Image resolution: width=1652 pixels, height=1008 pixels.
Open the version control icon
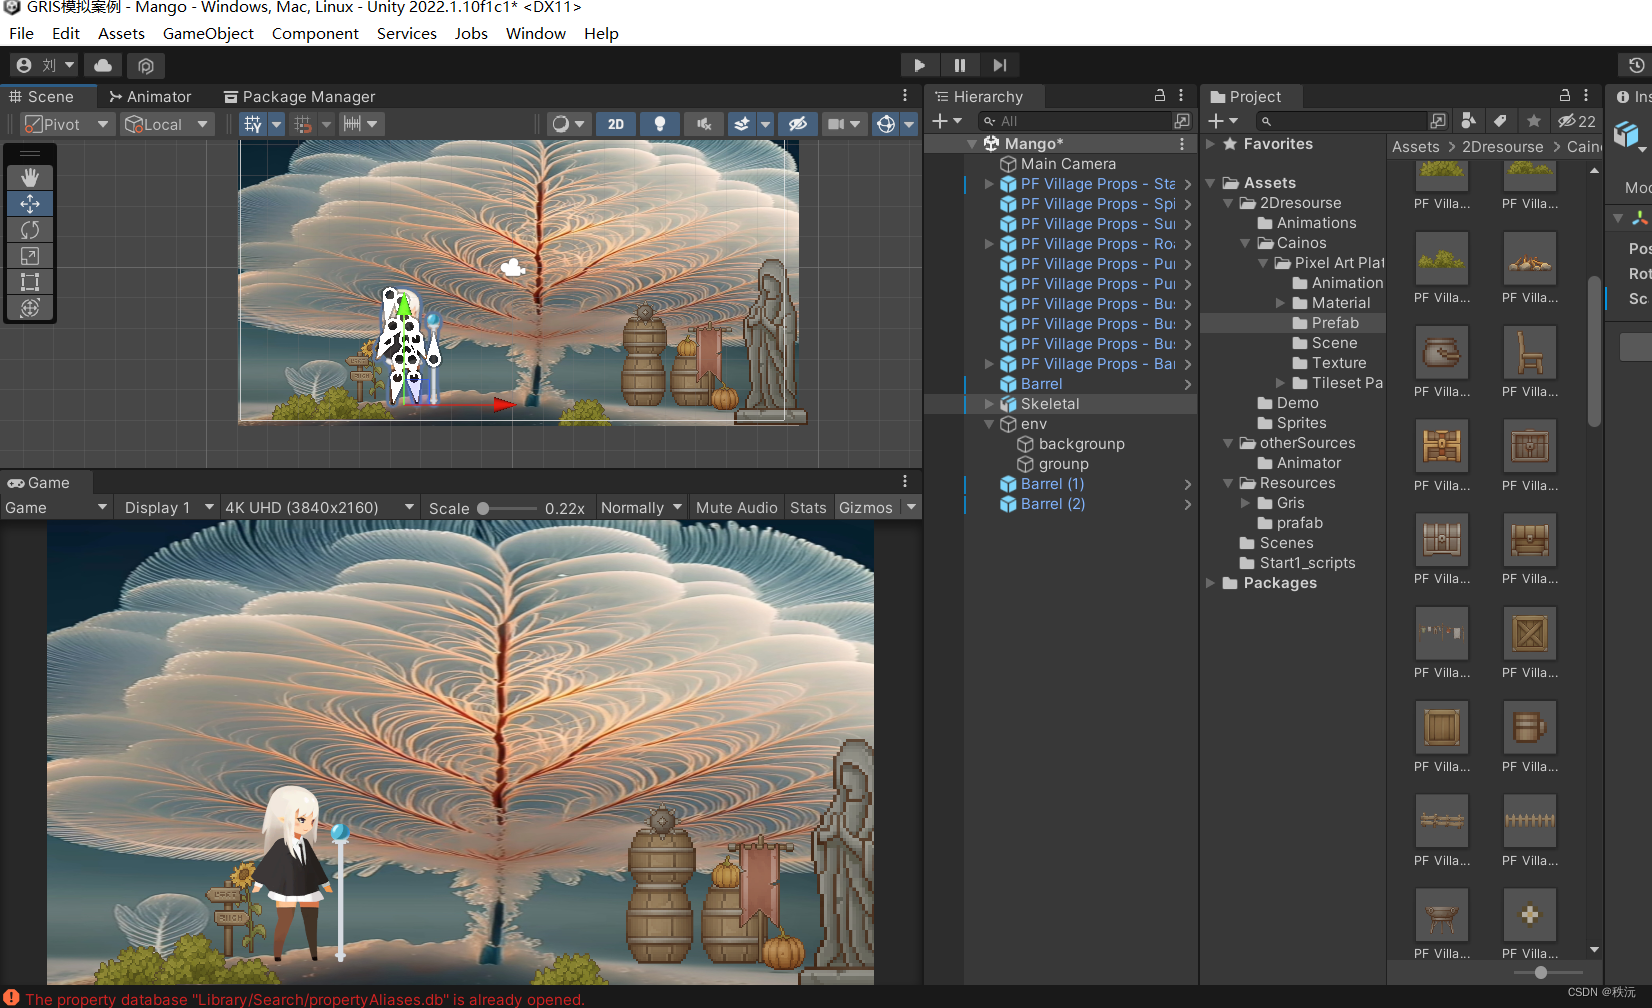pos(146,65)
